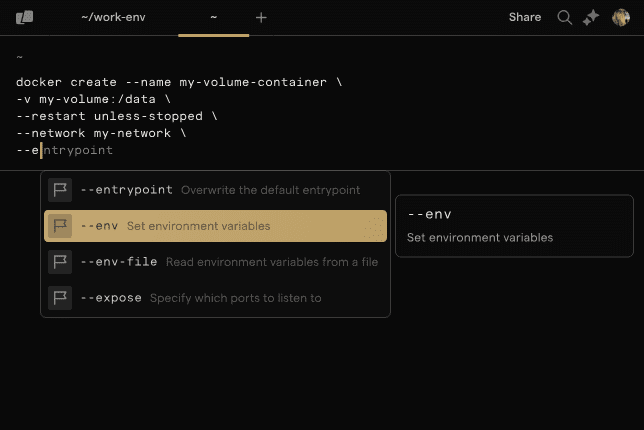Open Warp AI sparkles icon

[x=591, y=18]
